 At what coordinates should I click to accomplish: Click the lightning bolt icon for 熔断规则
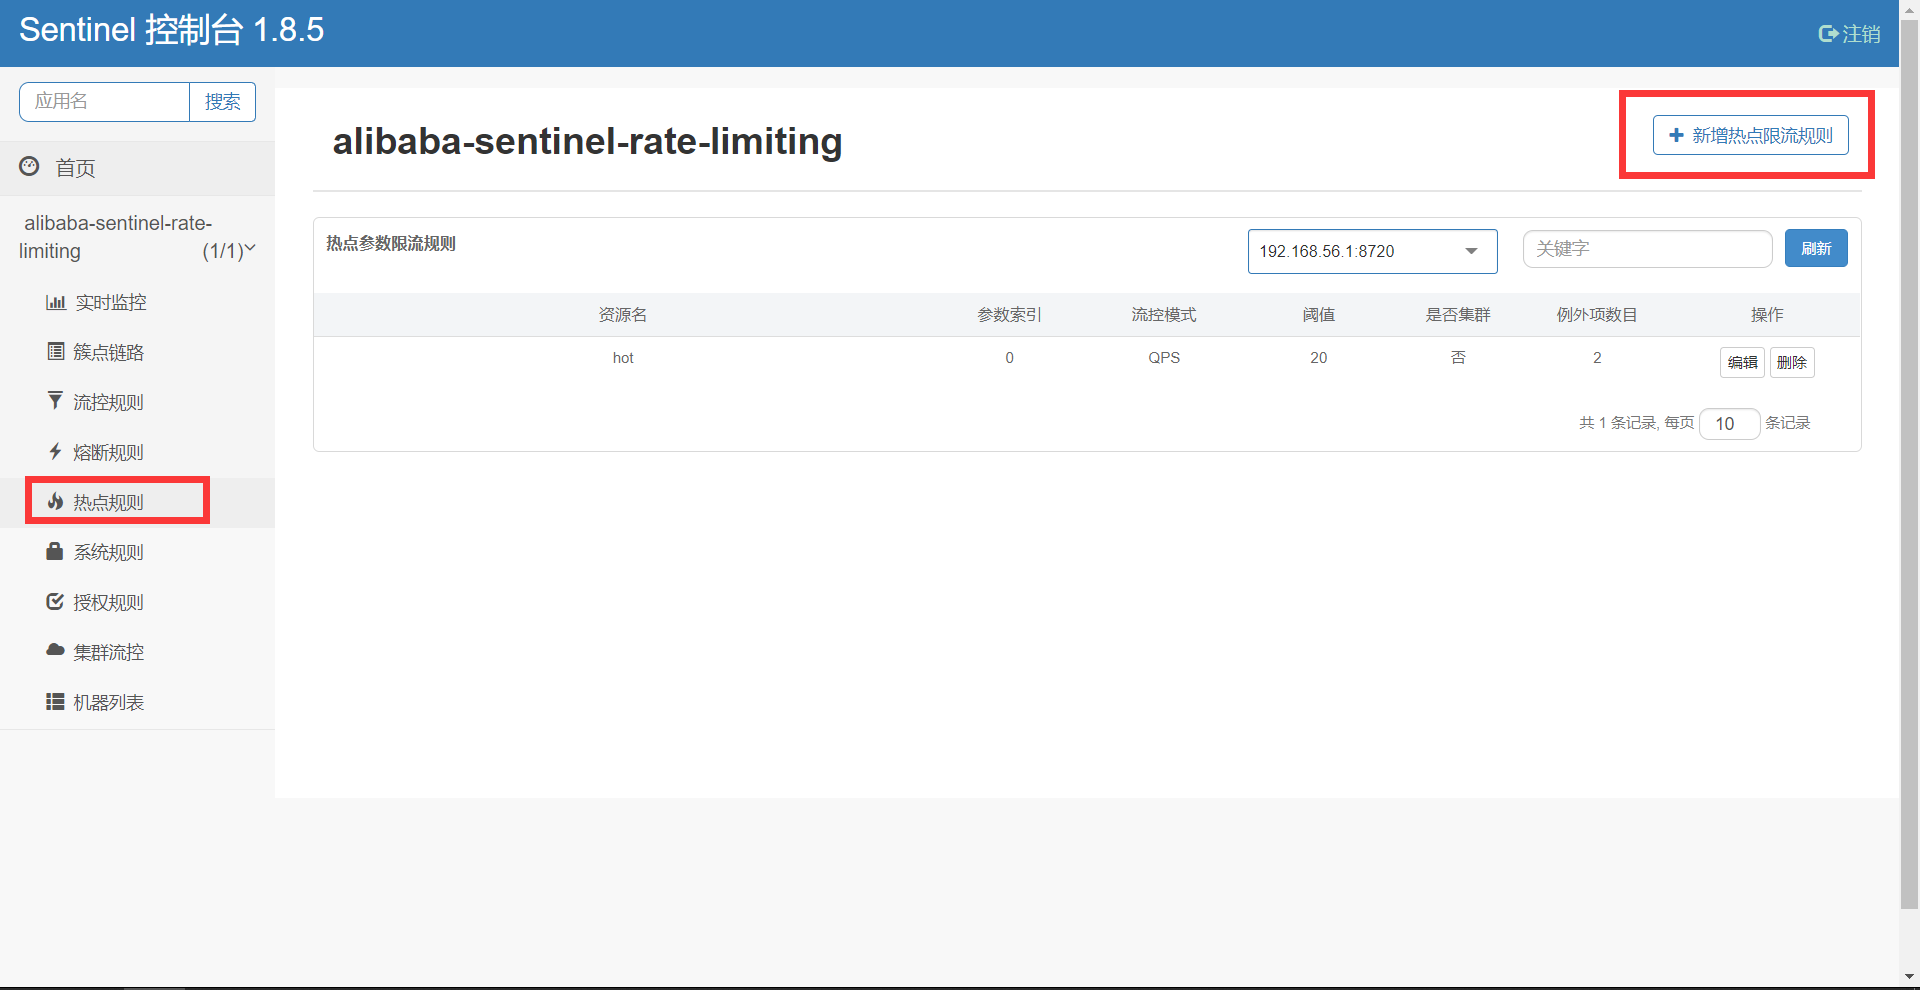click(55, 451)
